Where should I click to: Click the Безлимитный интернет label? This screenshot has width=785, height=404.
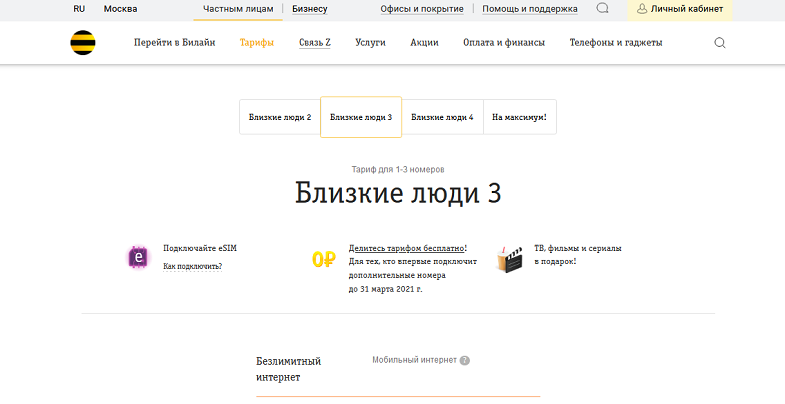click(288, 369)
